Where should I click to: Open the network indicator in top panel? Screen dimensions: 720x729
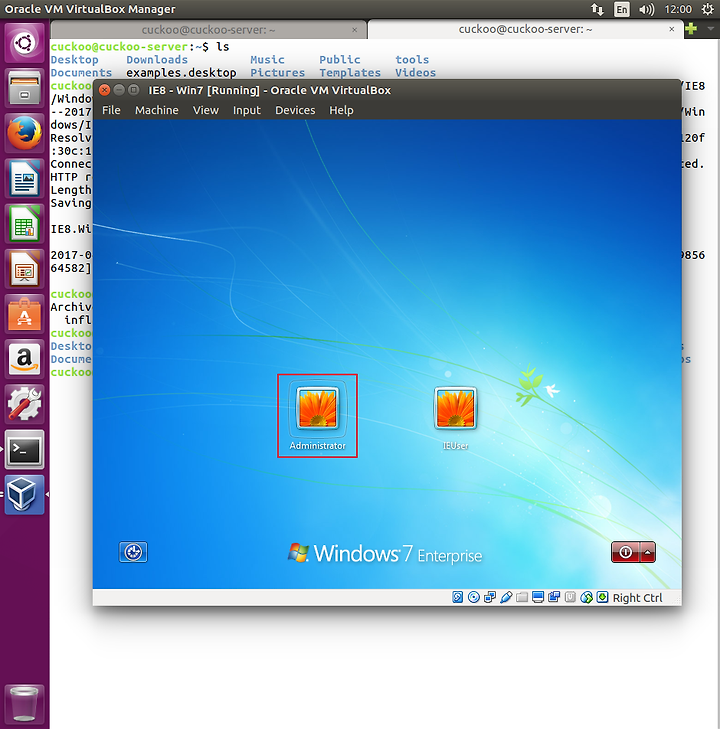[x=597, y=9]
